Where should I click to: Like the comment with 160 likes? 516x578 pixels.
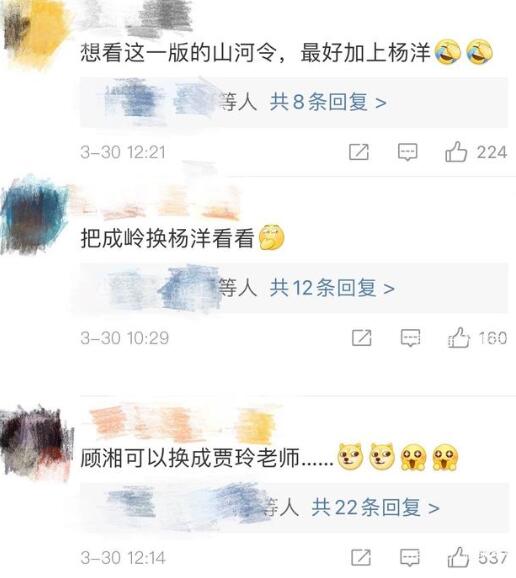click(x=459, y=337)
